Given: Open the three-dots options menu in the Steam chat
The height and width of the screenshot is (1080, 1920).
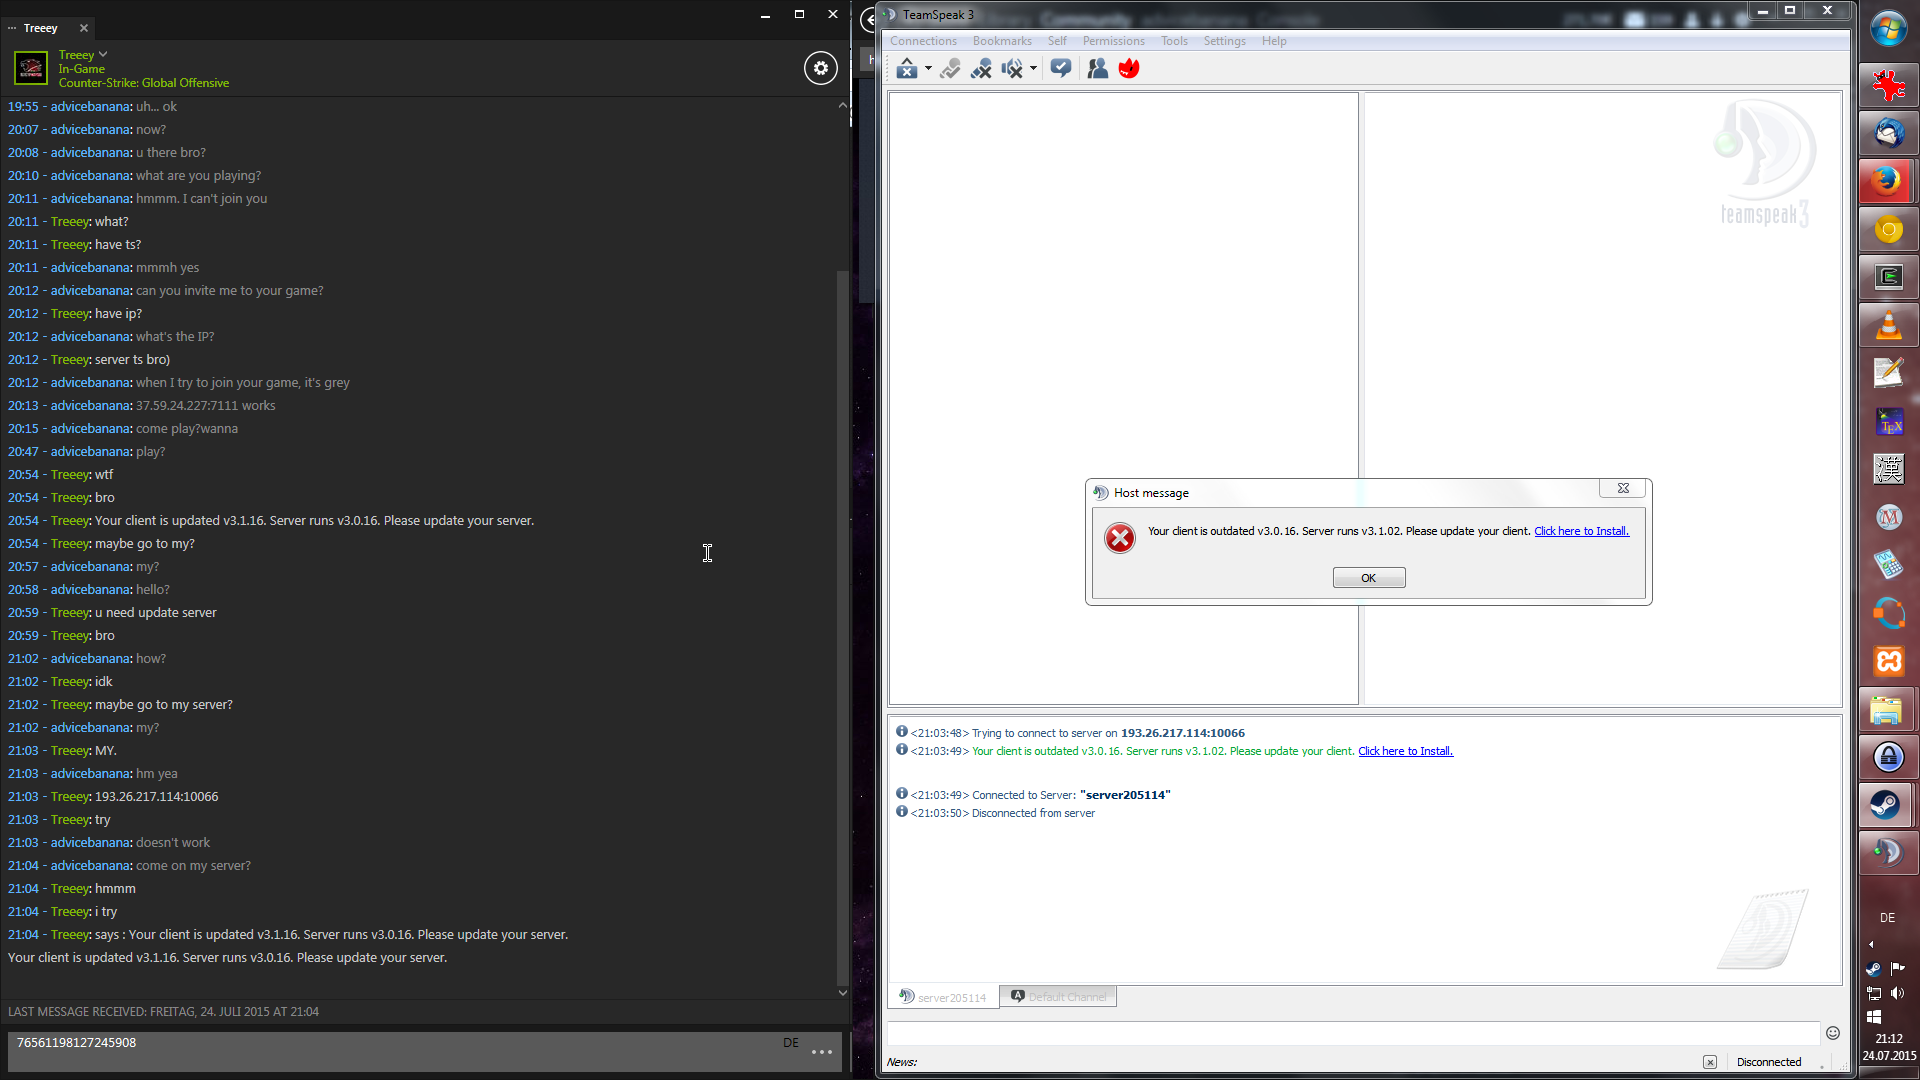Looking at the screenshot, I should (821, 1052).
